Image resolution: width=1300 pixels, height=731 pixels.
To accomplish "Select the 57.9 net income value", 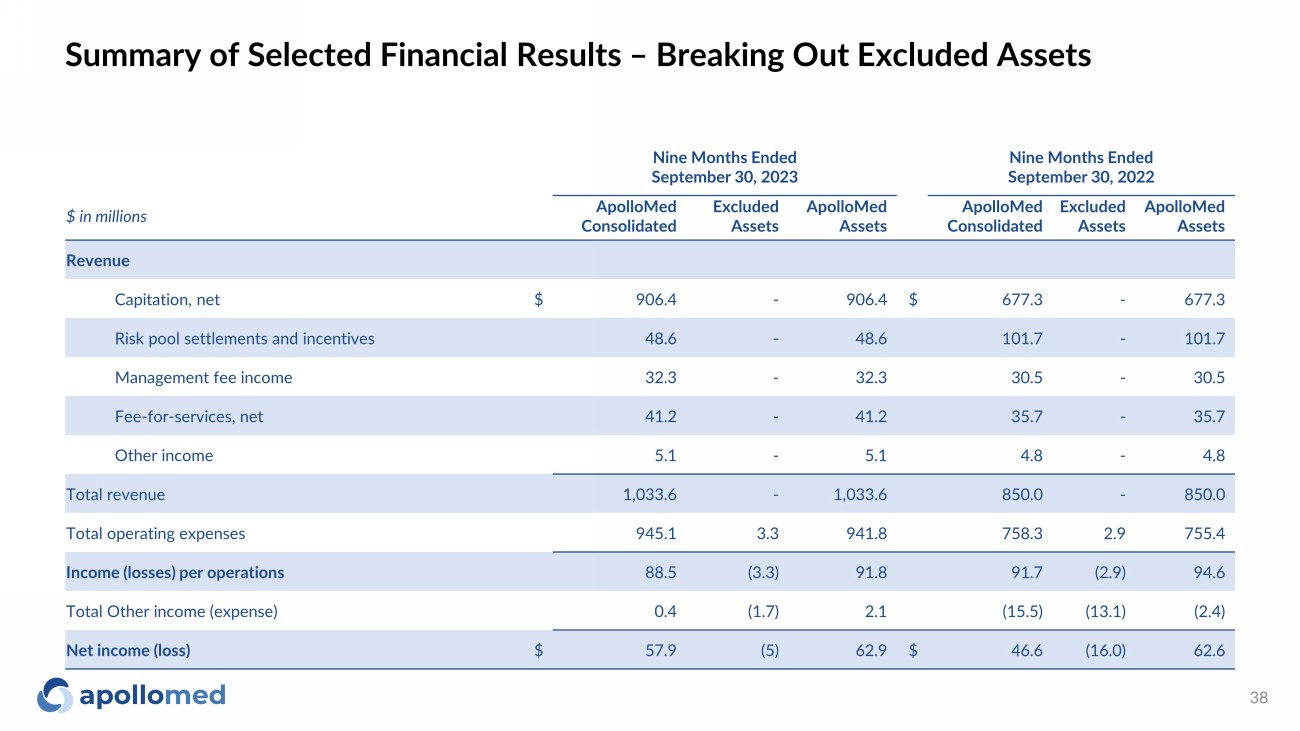I will 660,651.
